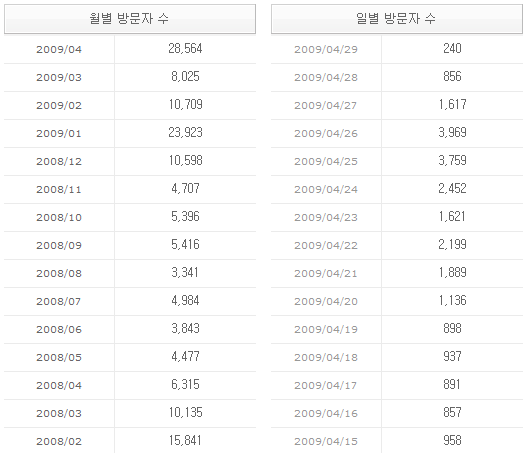Select date 2009/04/24
This screenshot has height=453, width=529.
point(326,190)
